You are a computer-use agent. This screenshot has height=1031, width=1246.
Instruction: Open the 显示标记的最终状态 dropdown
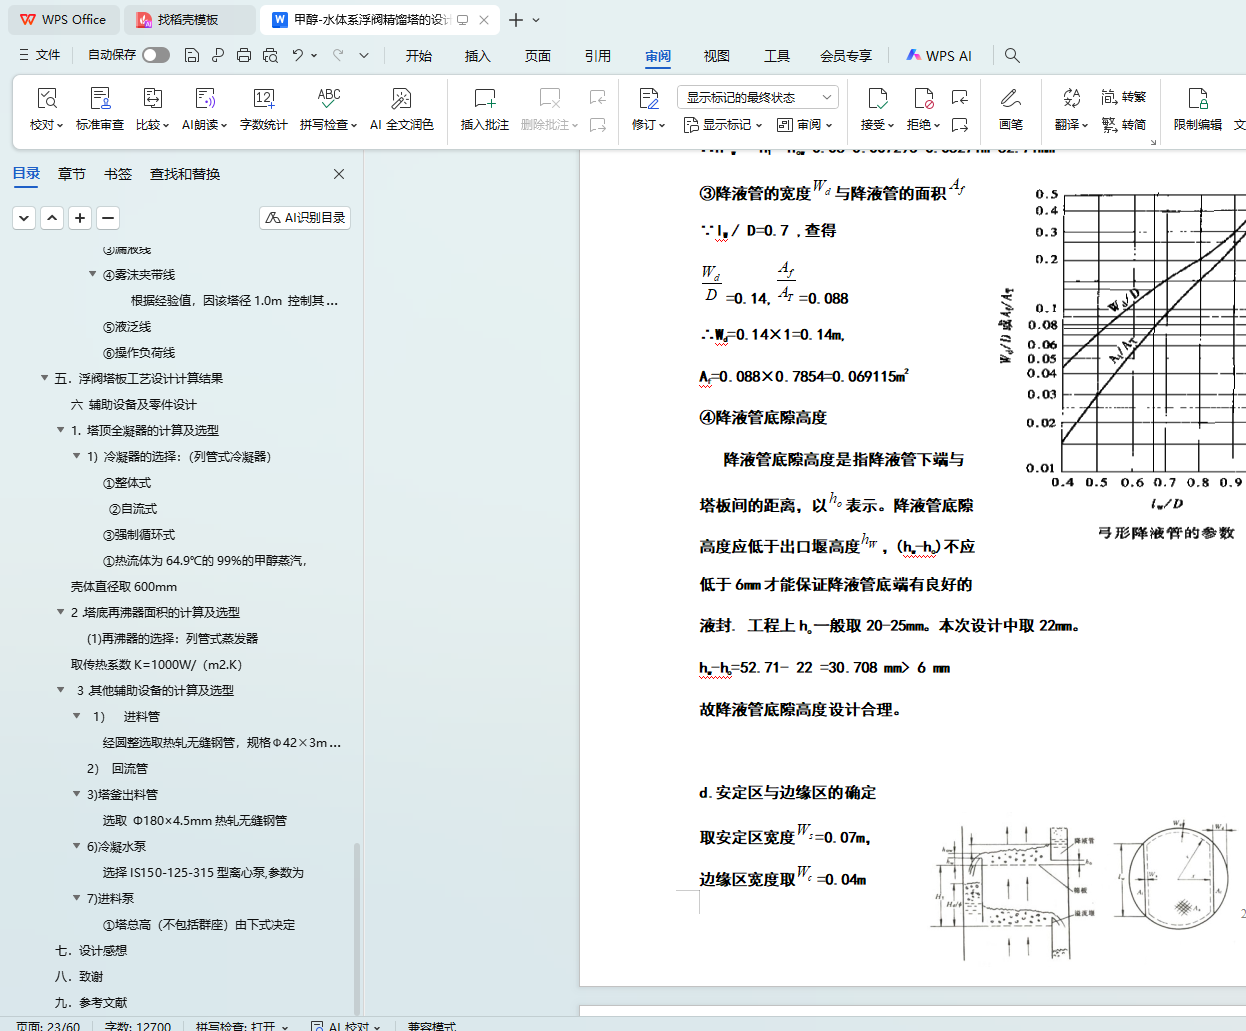(757, 97)
